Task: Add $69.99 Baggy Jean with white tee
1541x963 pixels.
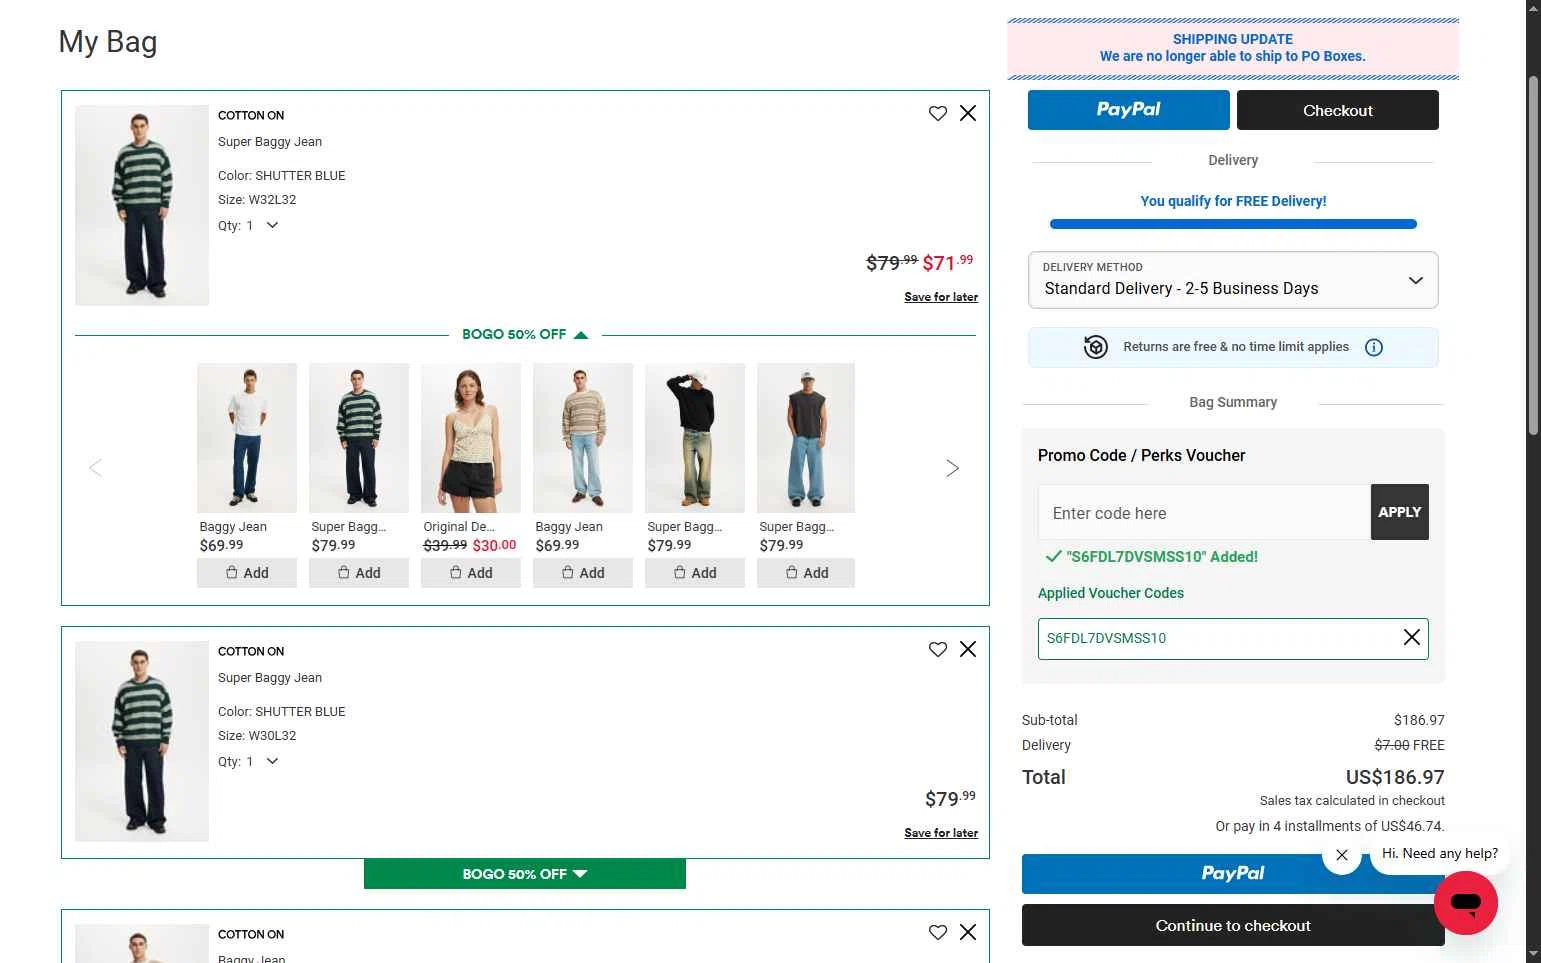Action: coord(247,573)
